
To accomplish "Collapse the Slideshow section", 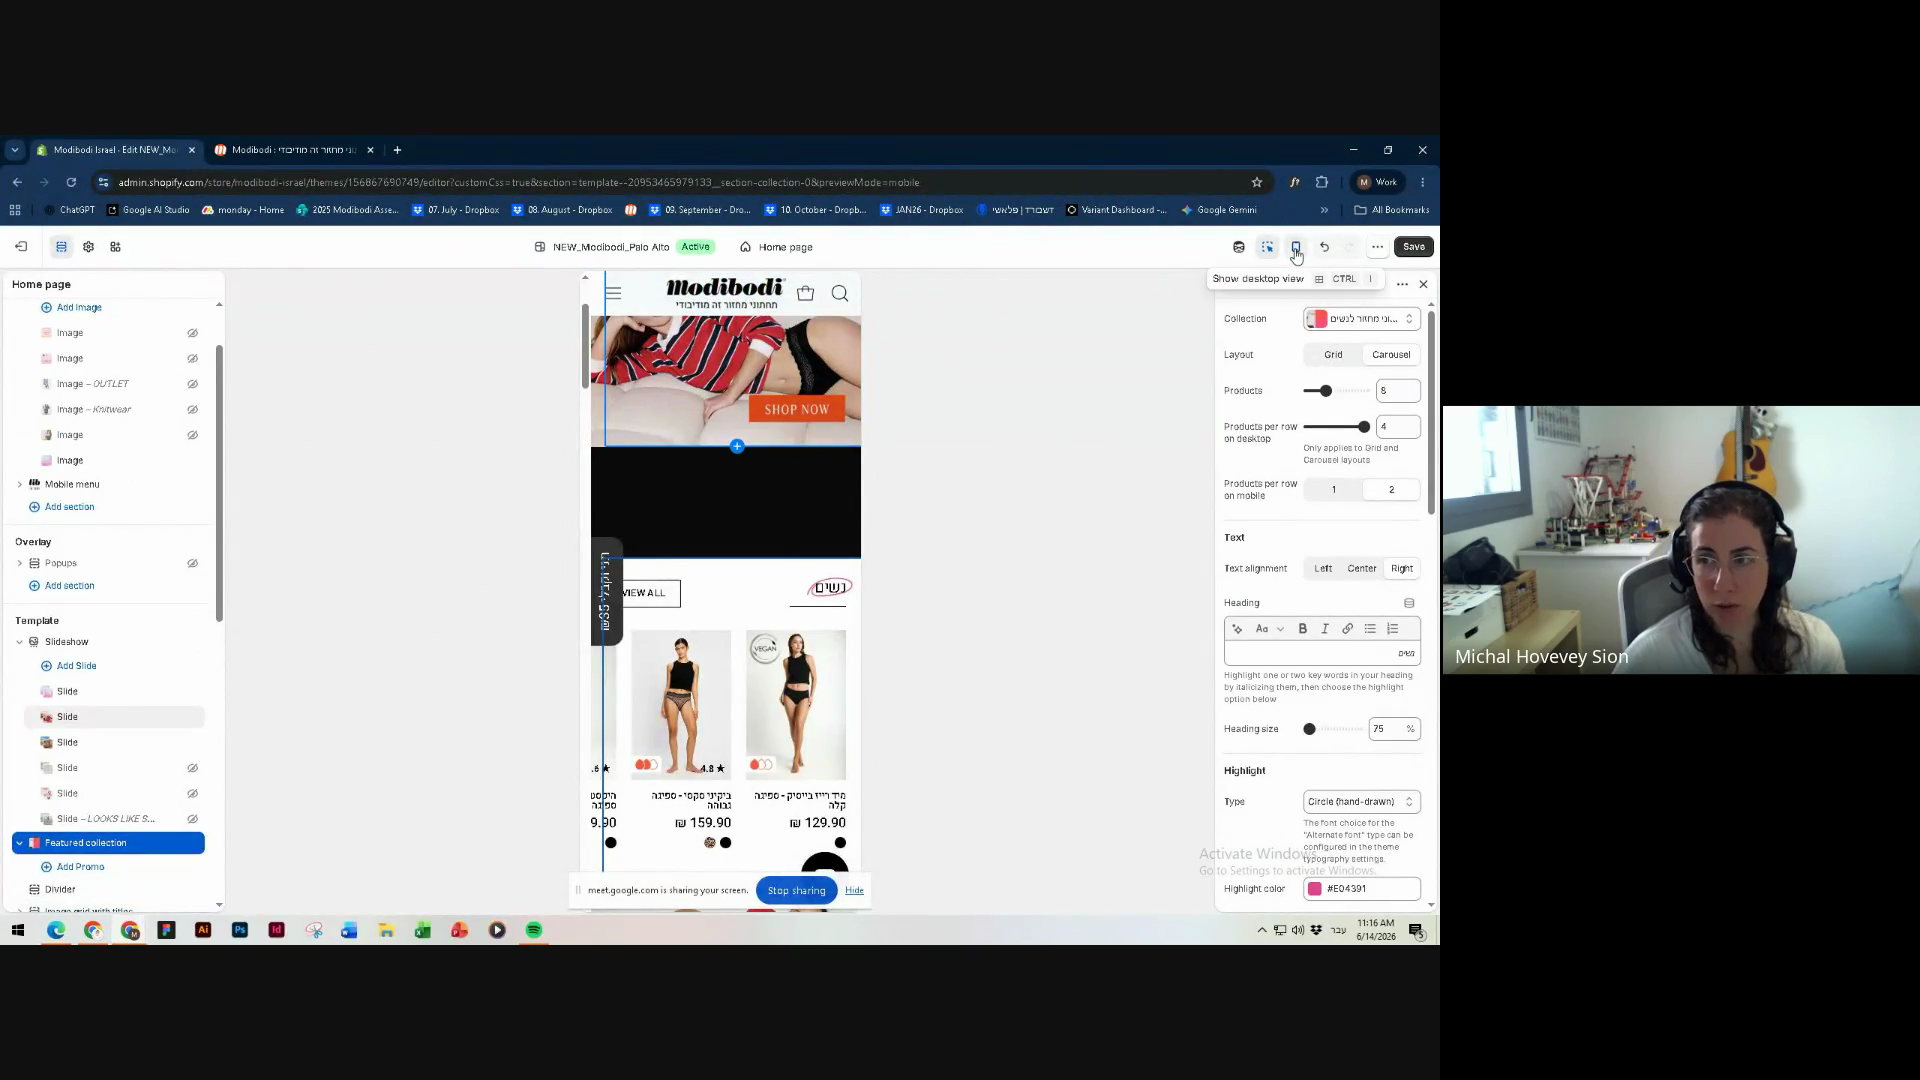I will [x=19, y=642].
